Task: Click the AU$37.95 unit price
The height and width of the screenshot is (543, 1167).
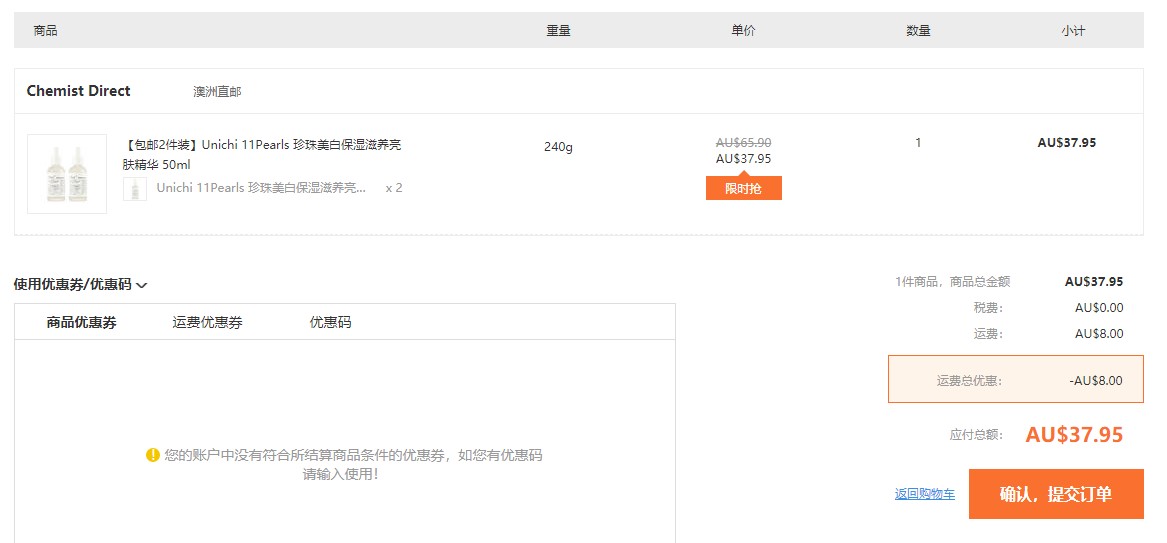Action: click(744, 158)
